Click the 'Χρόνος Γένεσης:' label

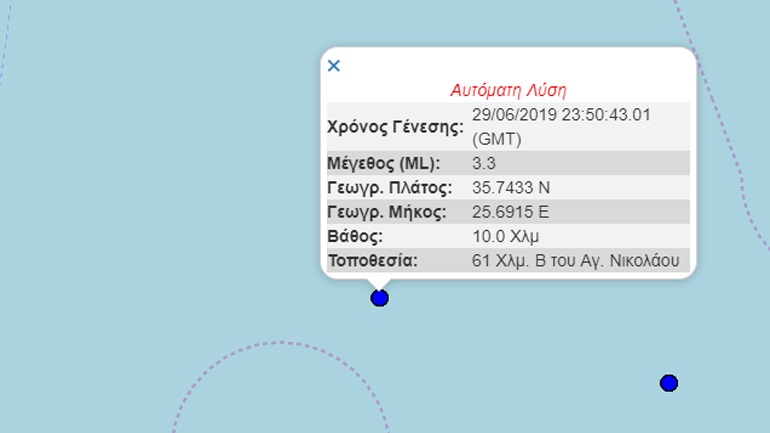click(x=395, y=127)
